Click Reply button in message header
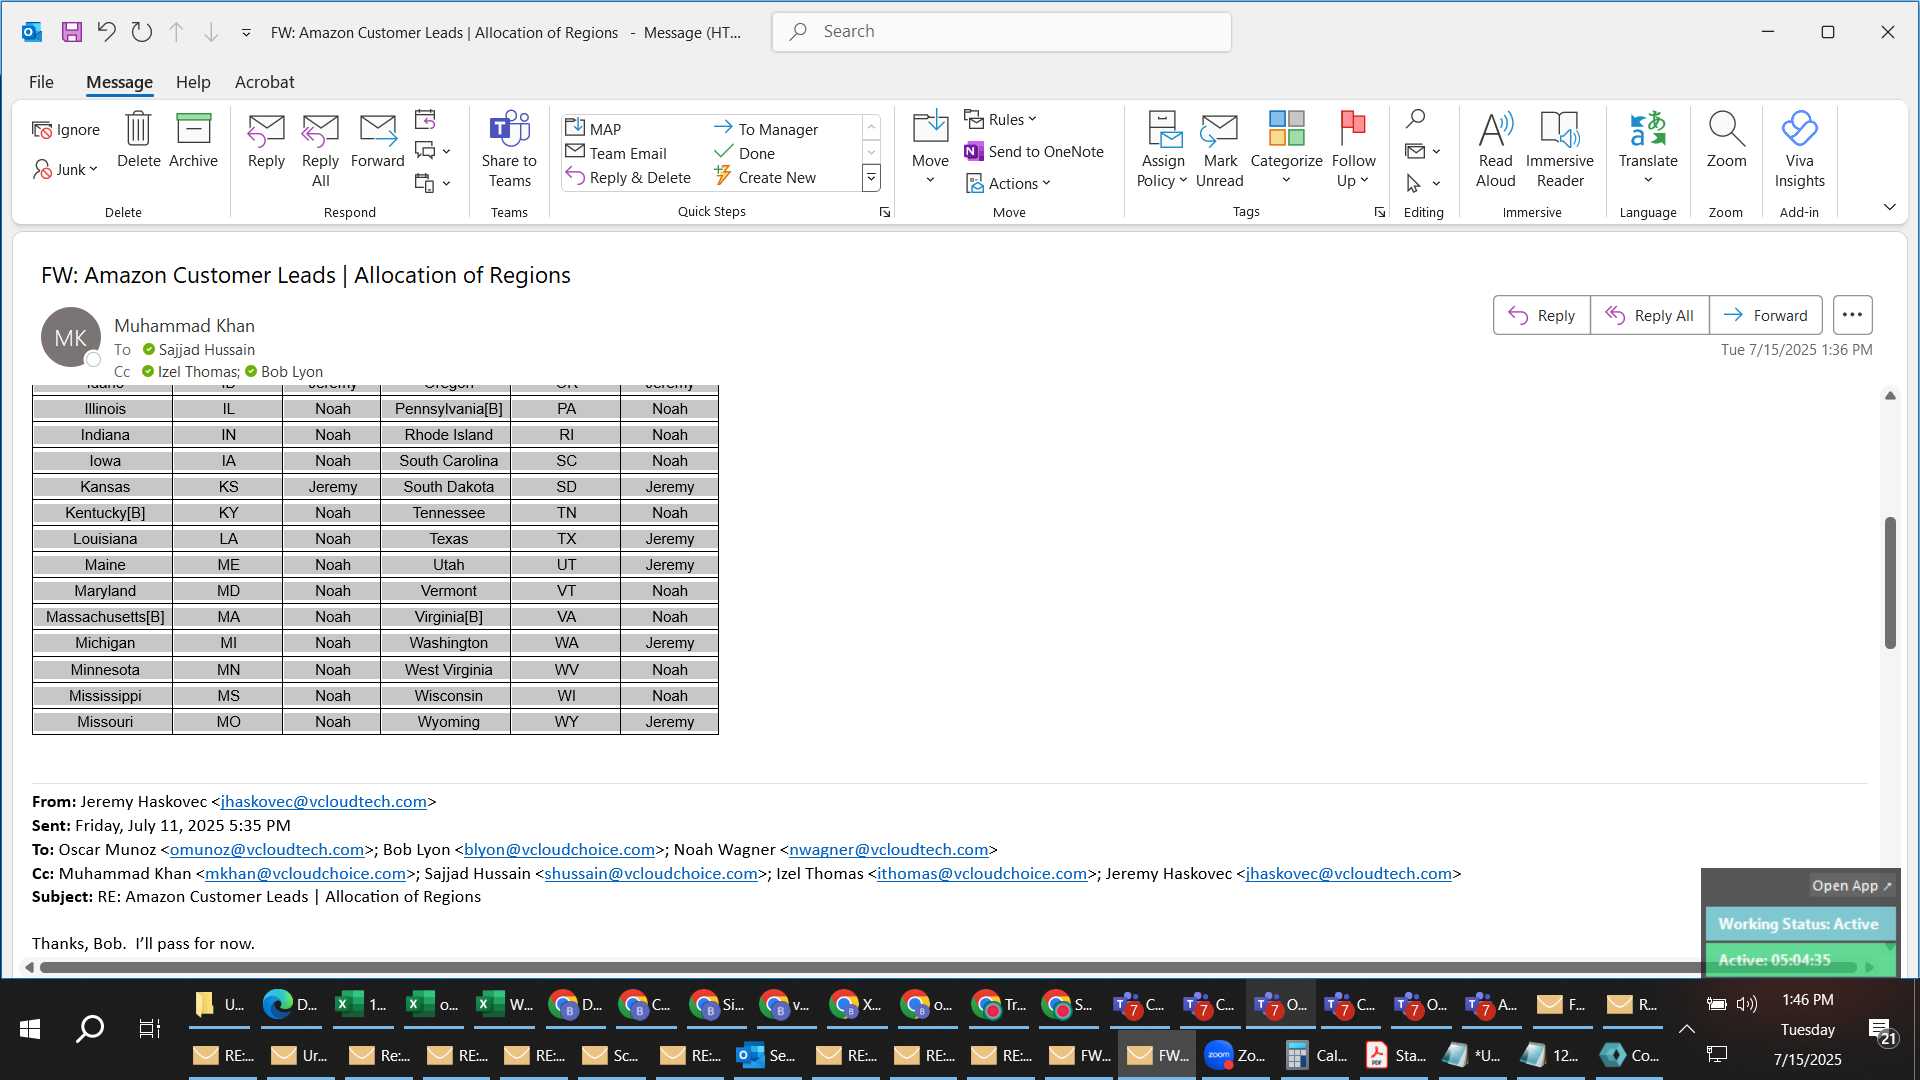1920x1080 pixels. click(1541, 315)
